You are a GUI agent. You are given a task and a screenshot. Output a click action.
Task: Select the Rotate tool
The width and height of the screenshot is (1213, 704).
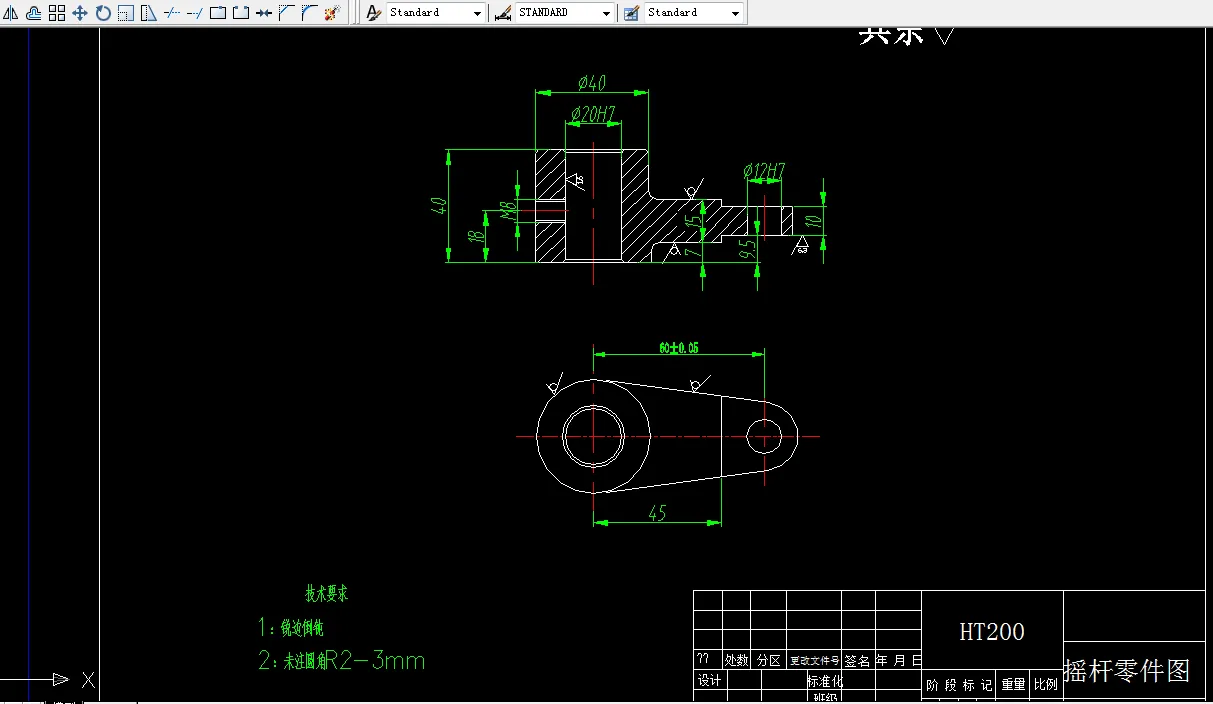click(x=103, y=13)
